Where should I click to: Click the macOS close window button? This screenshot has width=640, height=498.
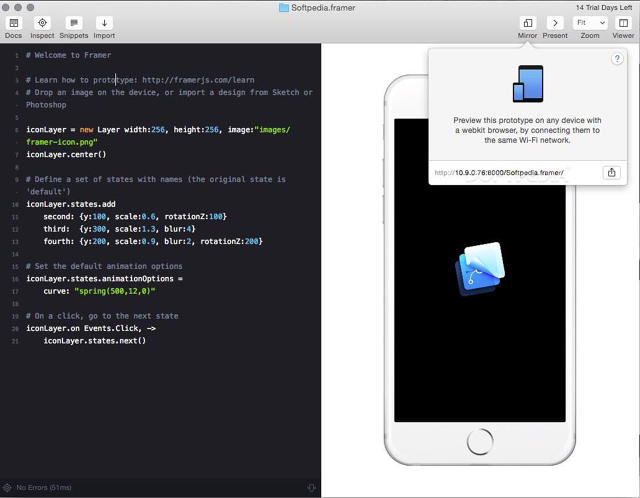point(5,7)
